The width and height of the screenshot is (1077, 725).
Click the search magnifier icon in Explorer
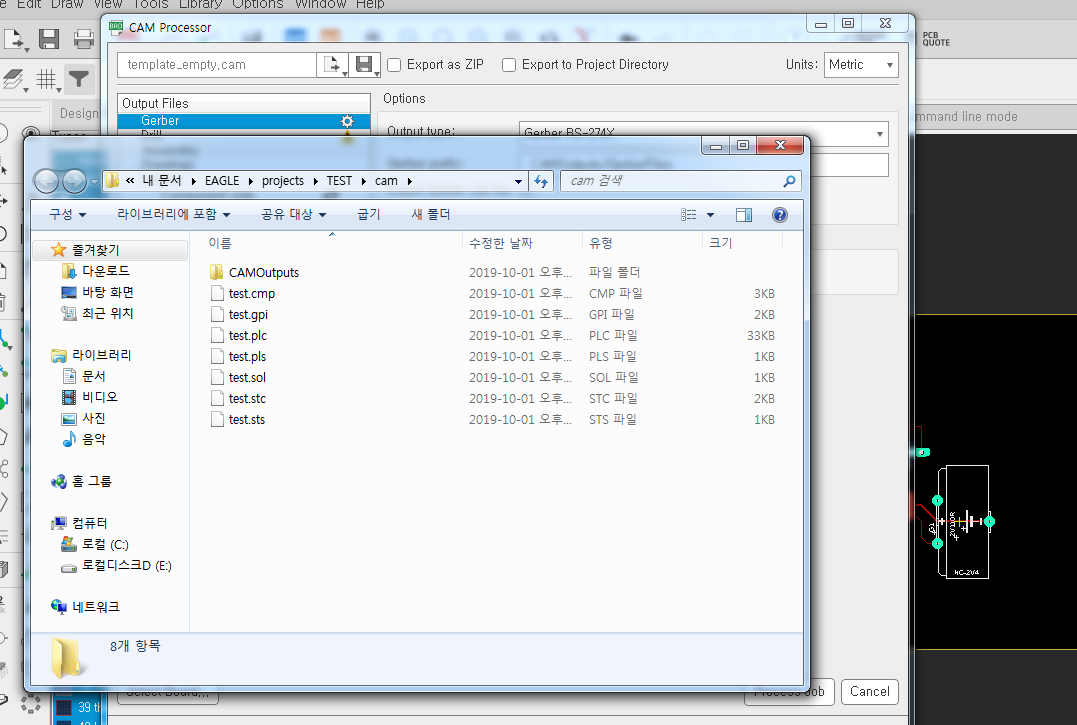coord(789,181)
